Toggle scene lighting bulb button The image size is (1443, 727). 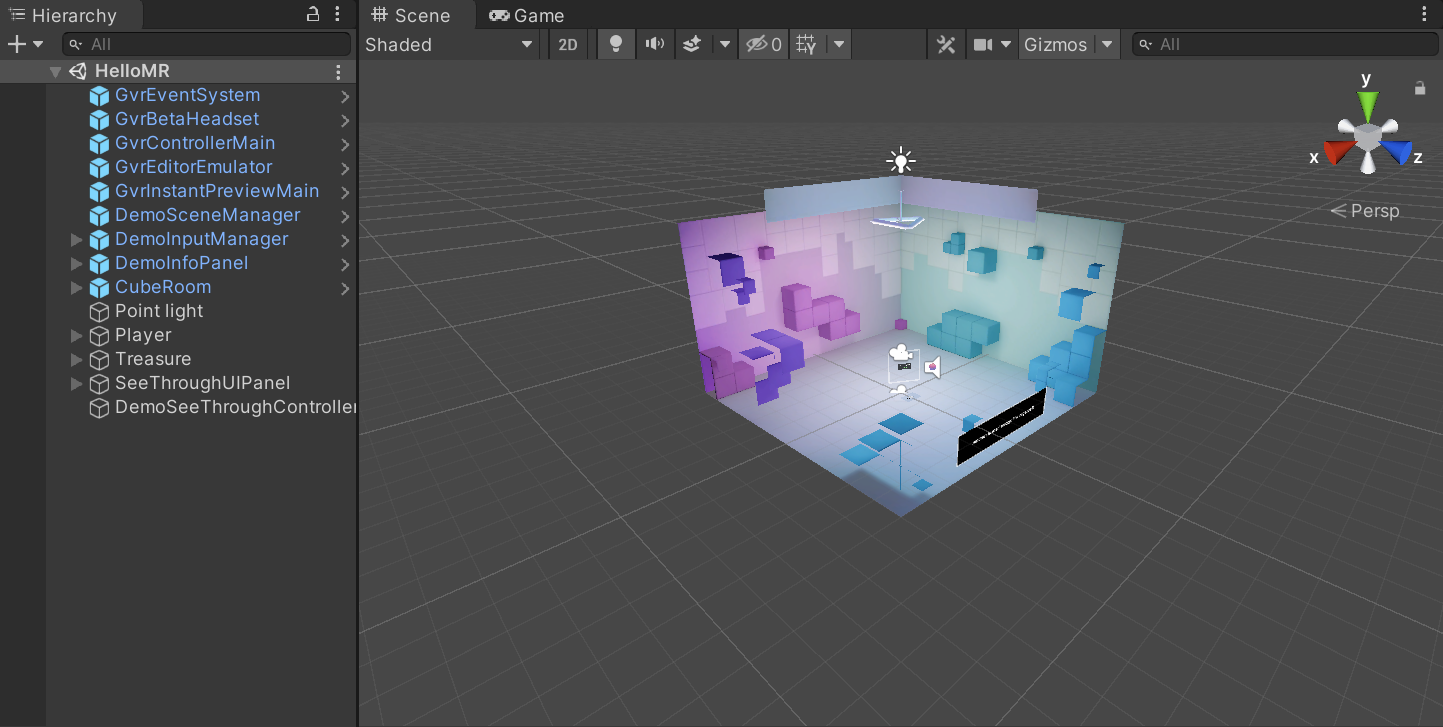(x=616, y=45)
